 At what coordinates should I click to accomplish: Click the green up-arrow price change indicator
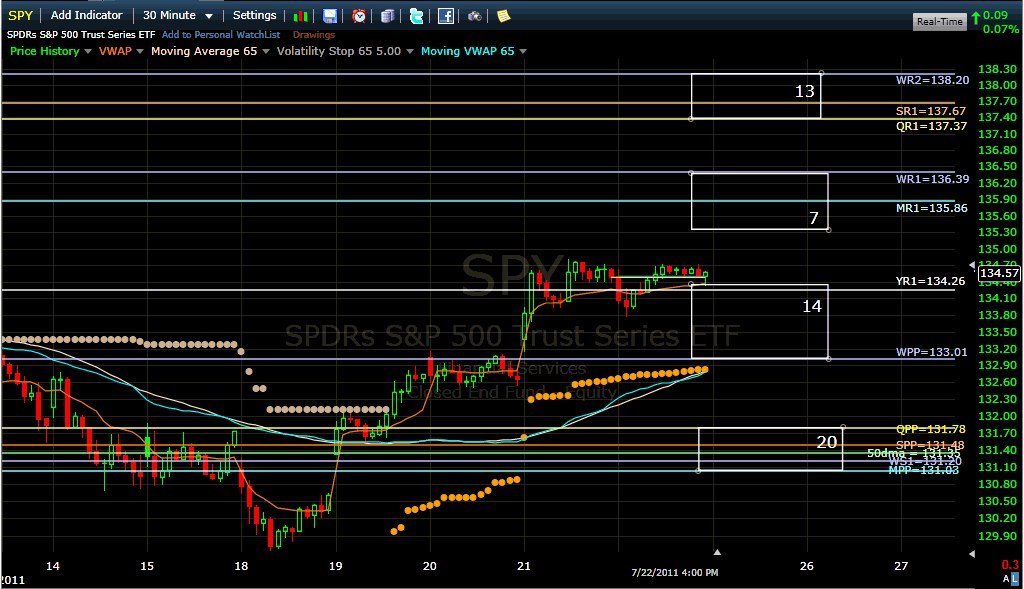pos(976,18)
